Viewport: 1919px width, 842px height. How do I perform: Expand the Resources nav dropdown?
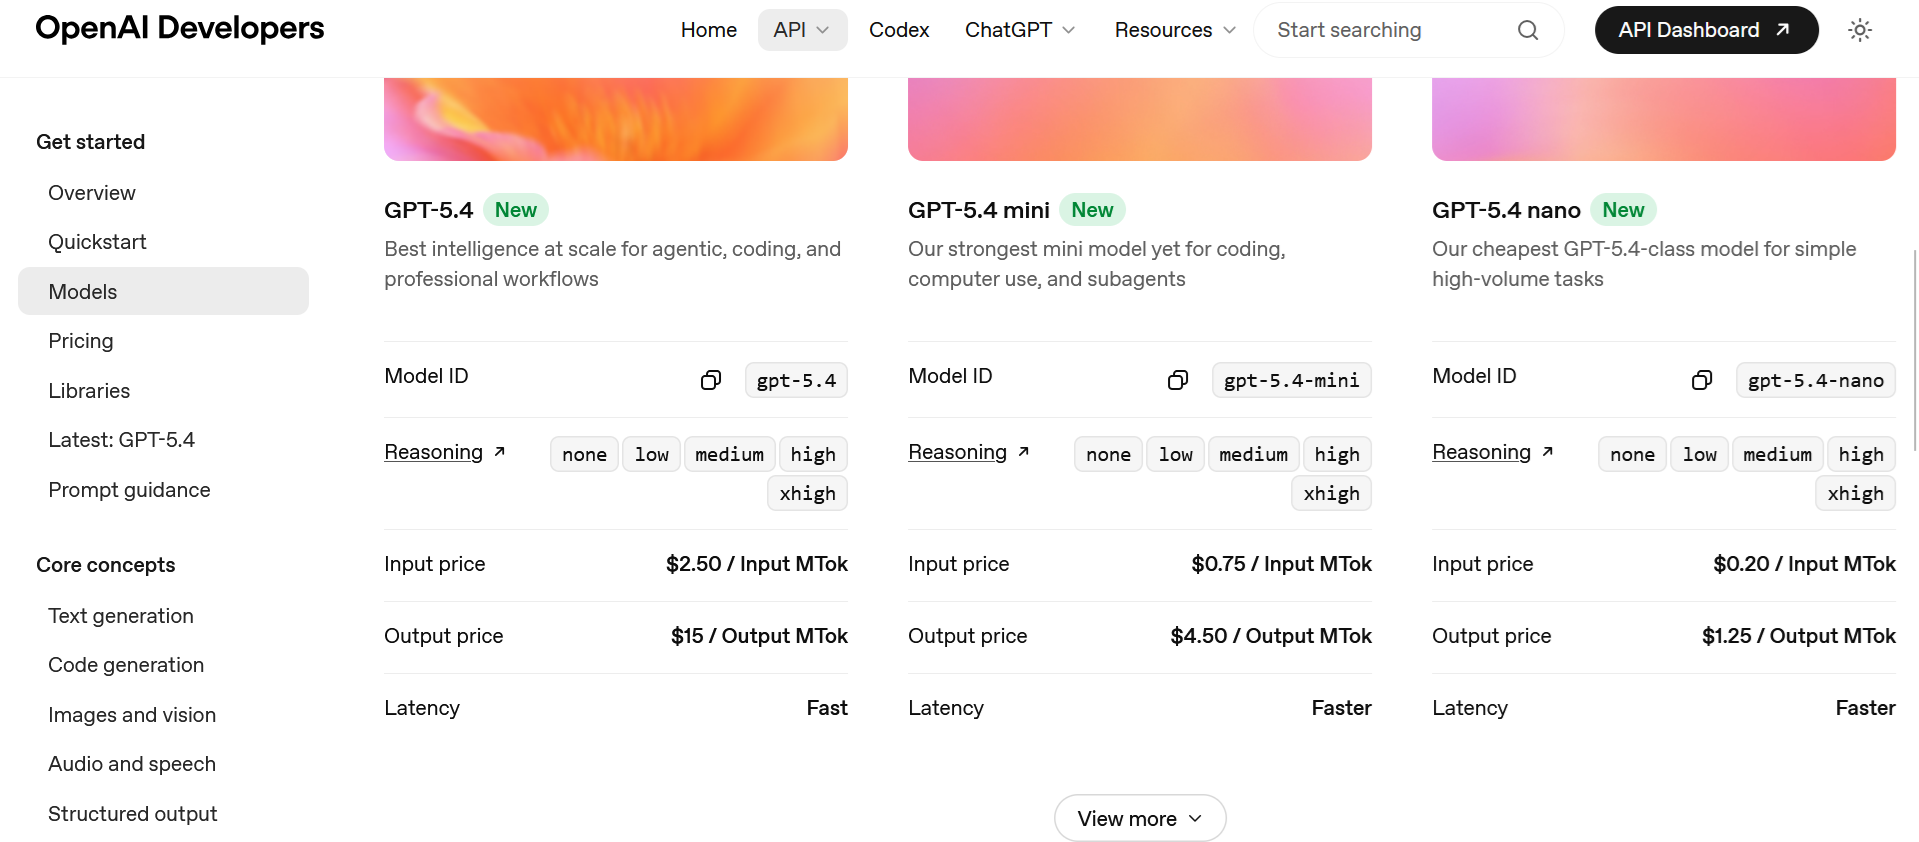tap(1175, 30)
